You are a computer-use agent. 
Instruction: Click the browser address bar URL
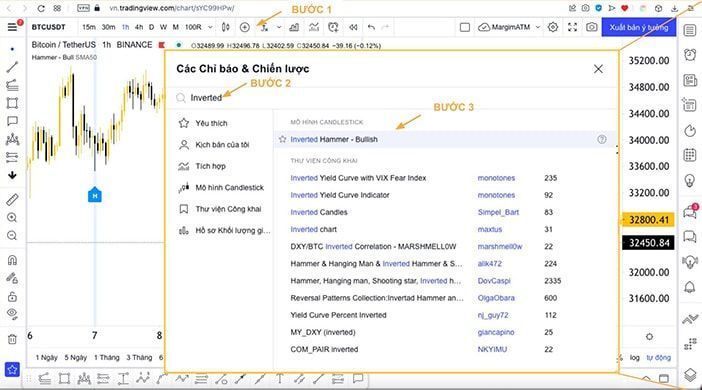pos(172,8)
